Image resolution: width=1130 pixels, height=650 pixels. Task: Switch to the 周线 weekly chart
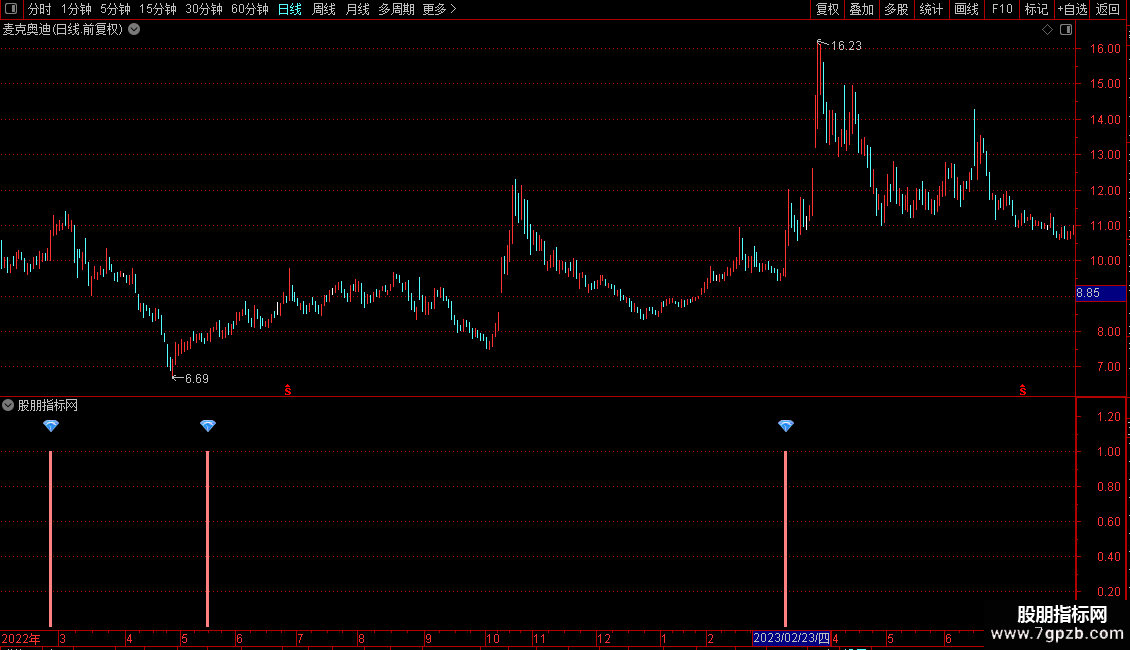point(324,9)
